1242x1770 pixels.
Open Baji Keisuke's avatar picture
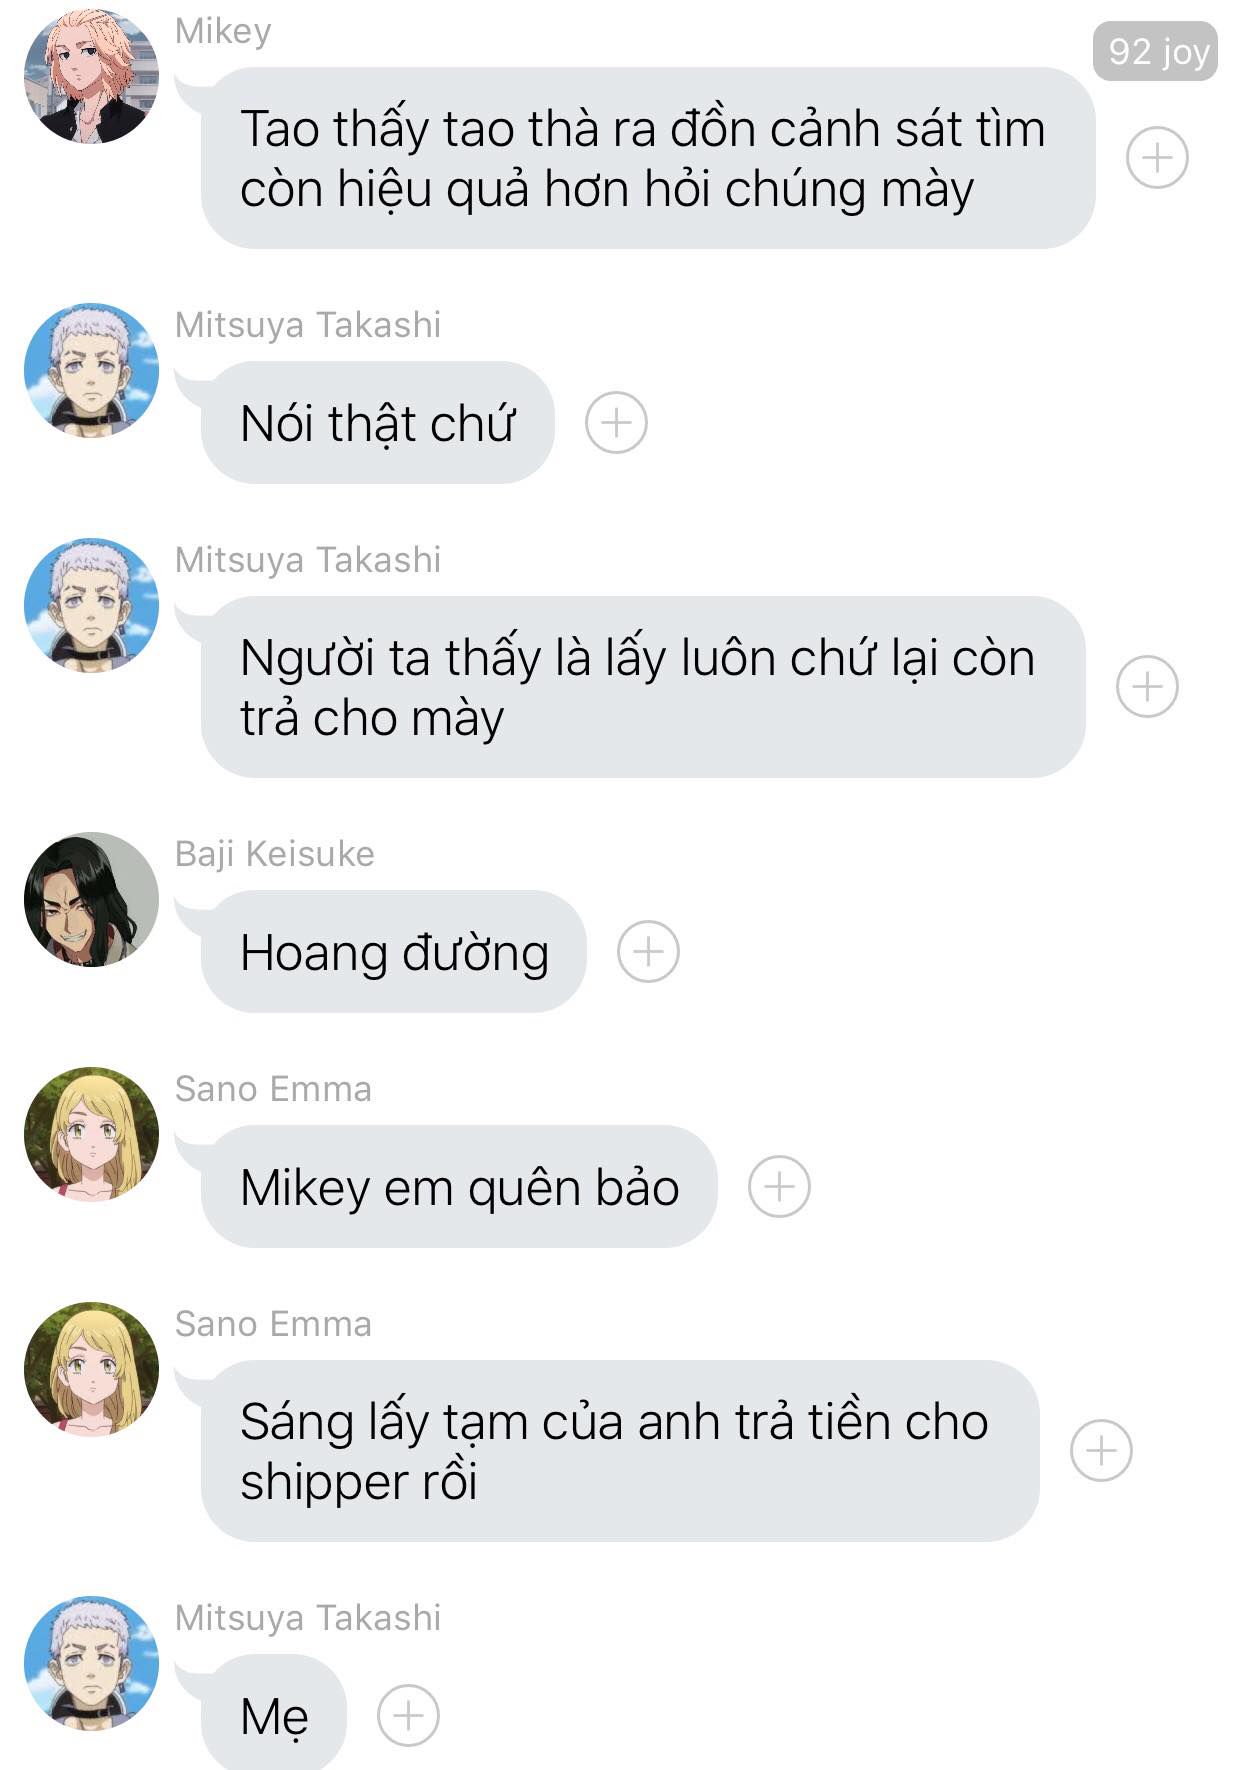[91, 899]
